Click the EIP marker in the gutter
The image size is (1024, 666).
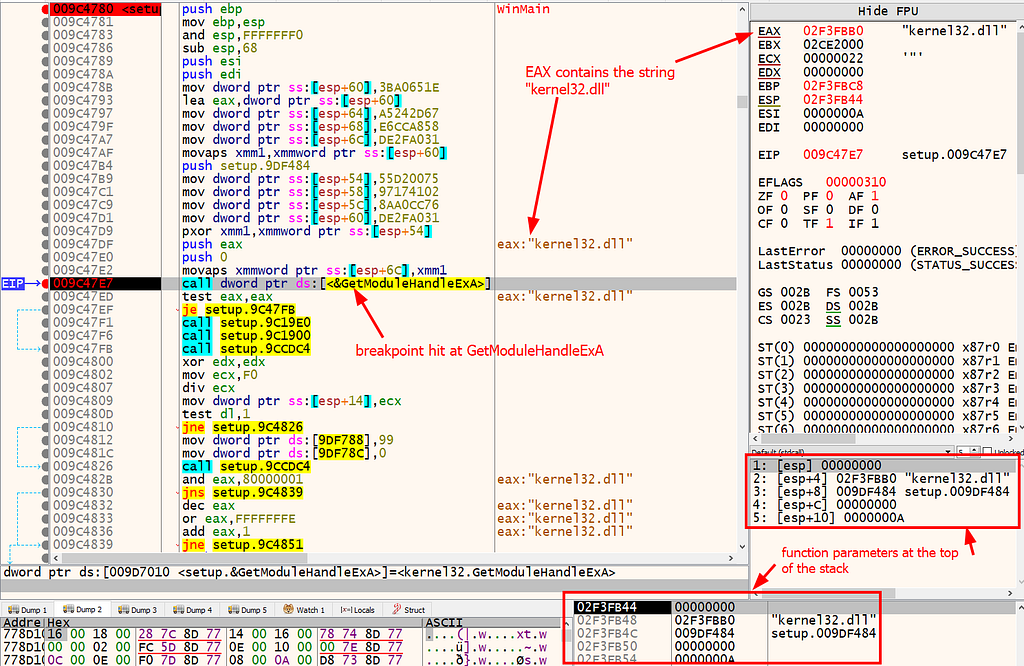coord(13,283)
